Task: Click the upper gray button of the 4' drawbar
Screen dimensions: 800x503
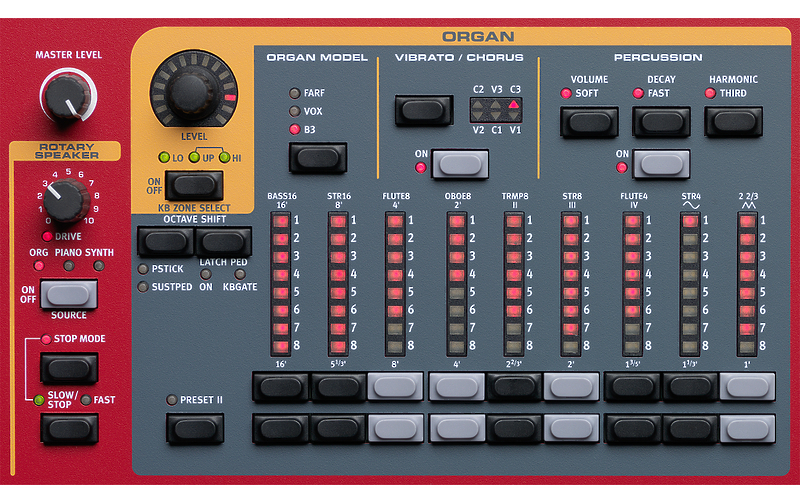Action: click(457, 387)
